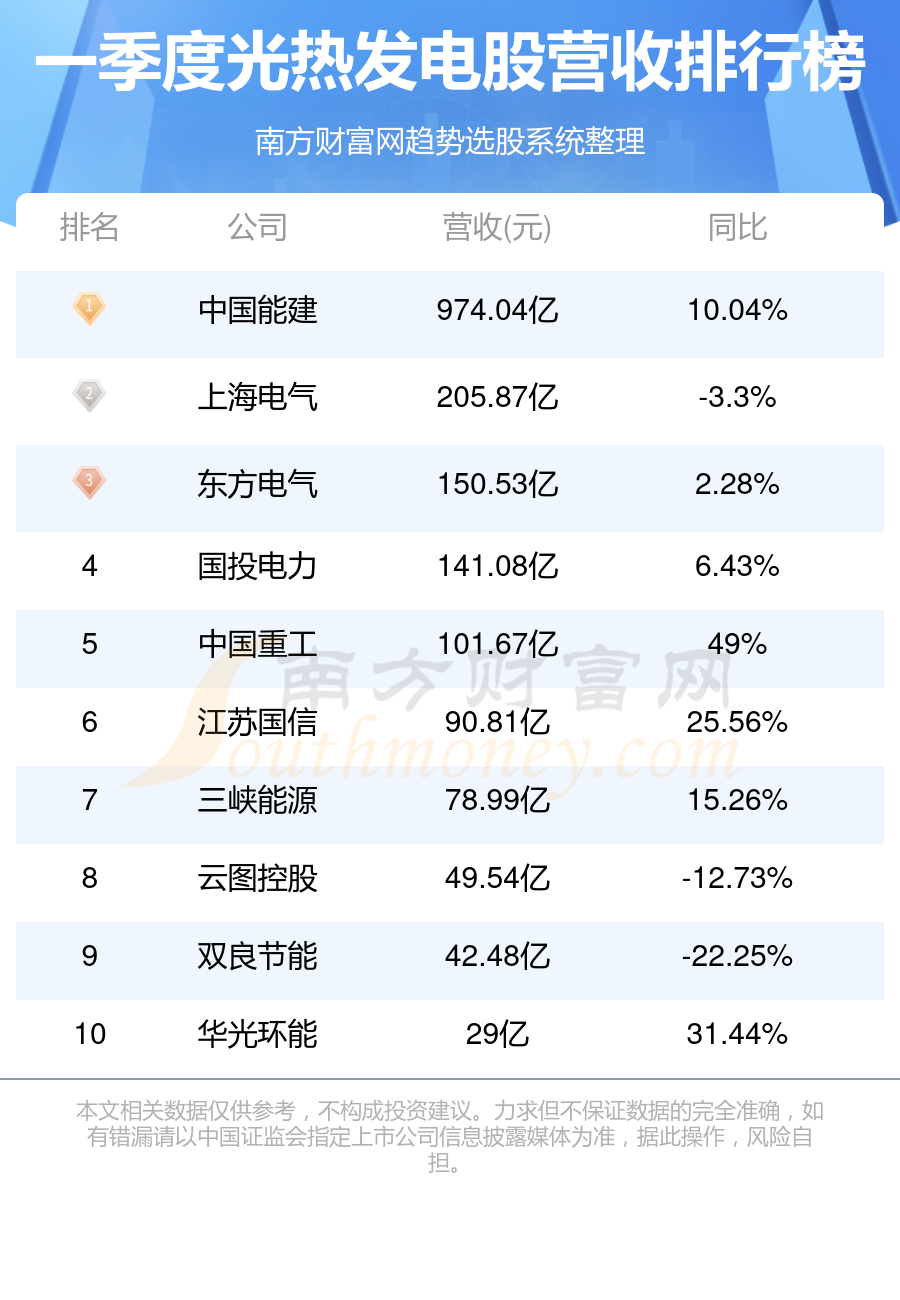Click the -22.25% year-over-year value
Viewport: 900px width, 1300px height.
coord(738,956)
